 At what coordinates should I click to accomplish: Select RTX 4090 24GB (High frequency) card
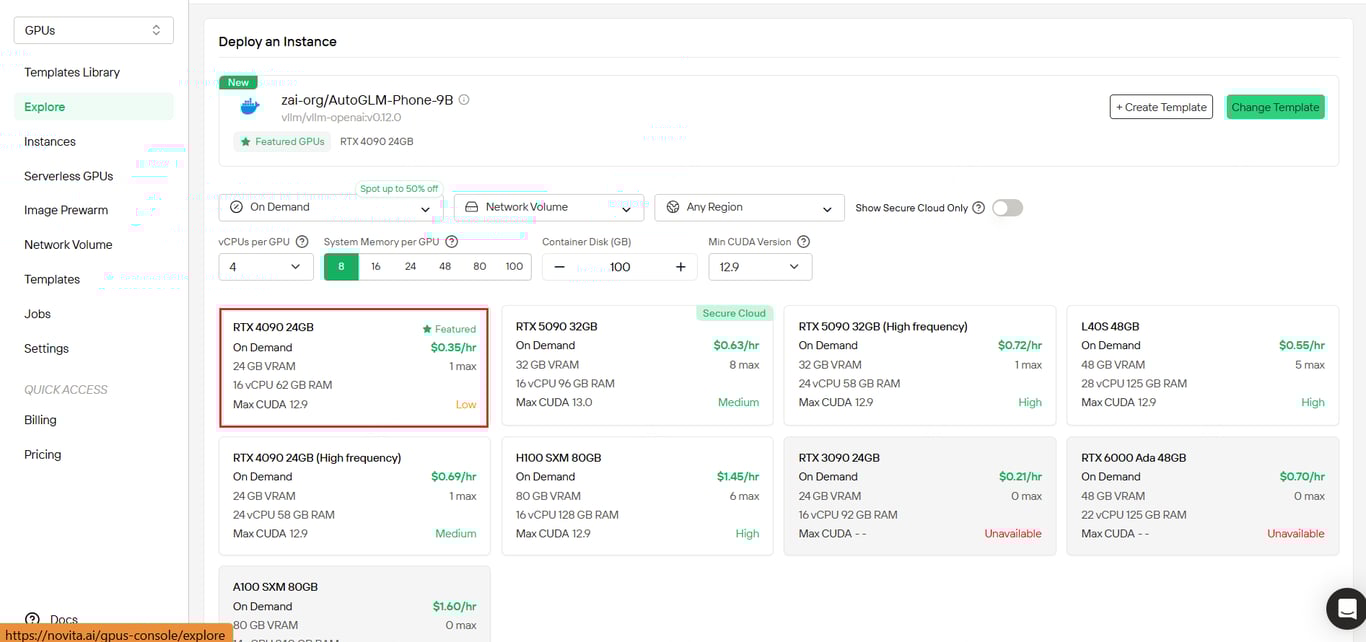(x=354, y=496)
